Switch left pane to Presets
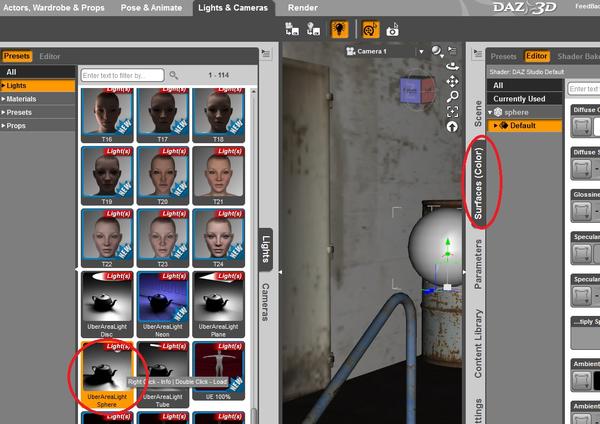 [x=16, y=56]
